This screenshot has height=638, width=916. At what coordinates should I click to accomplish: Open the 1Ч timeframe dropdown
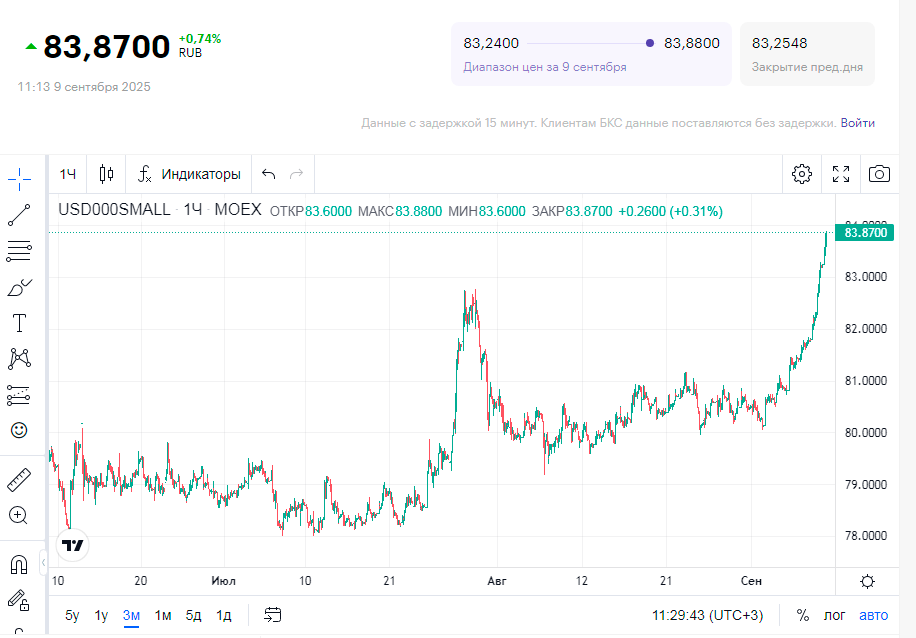coord(68,174)
